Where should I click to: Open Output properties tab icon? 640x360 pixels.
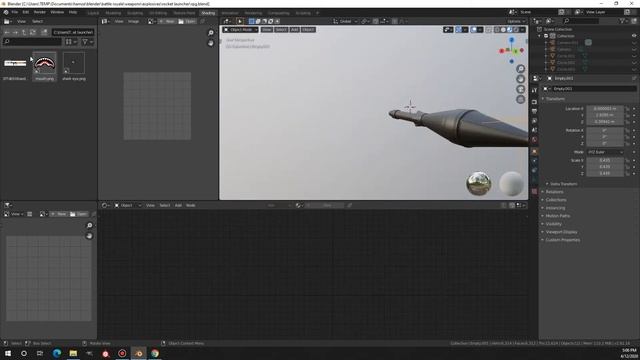[x=534, y=111]
